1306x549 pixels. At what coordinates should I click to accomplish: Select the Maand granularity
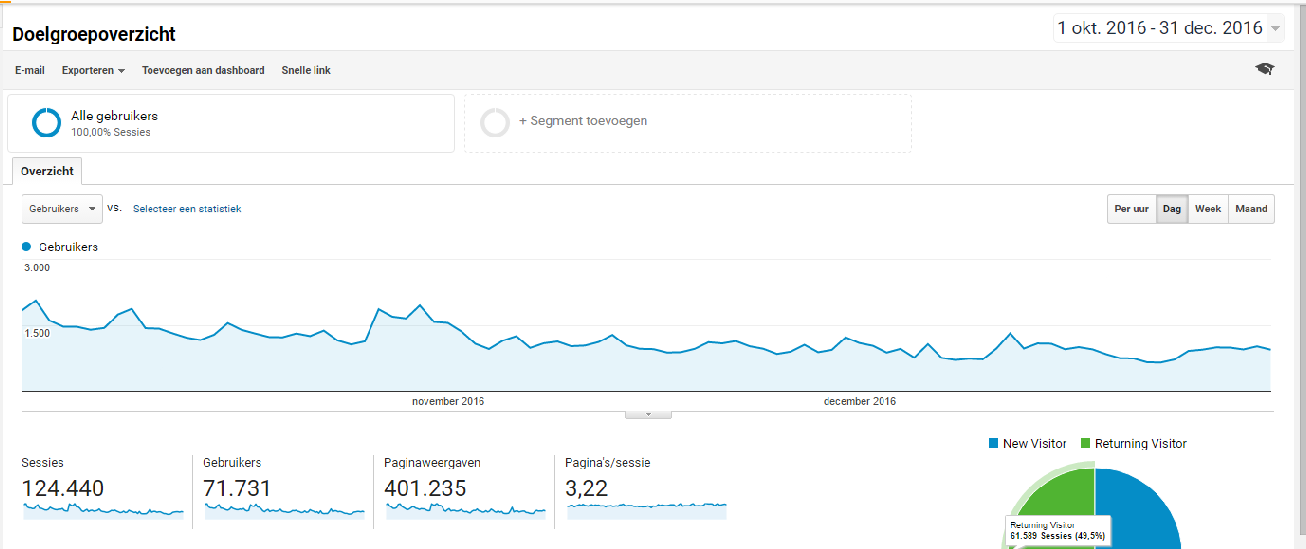pyautogui.click(x=1251, y=209)
